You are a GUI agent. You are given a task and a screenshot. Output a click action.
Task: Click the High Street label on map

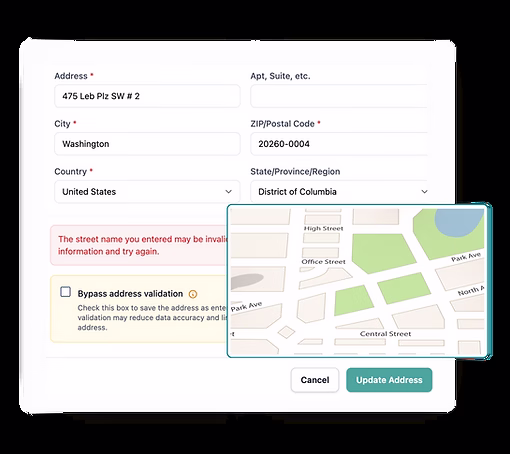(323, 228)
